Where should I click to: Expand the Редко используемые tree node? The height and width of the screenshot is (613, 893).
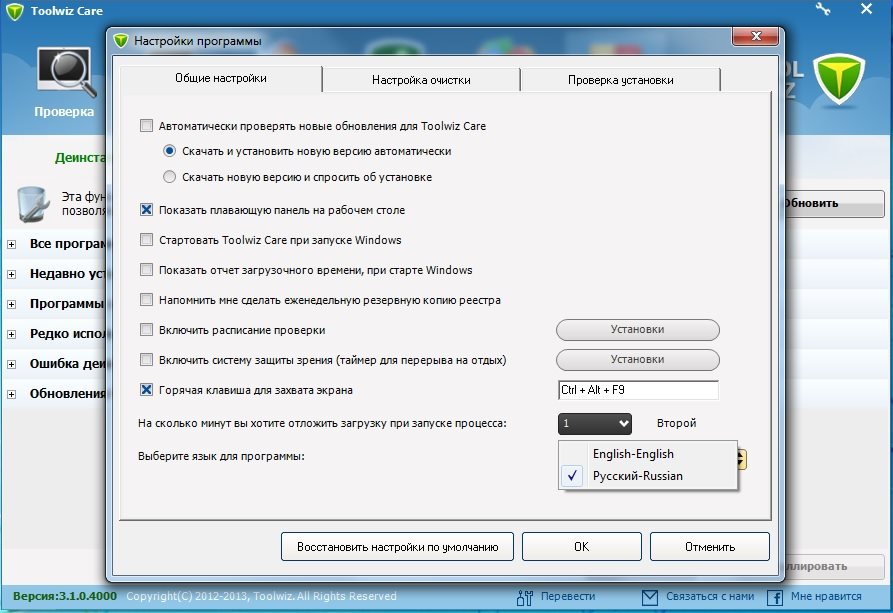tap(11, 334)
